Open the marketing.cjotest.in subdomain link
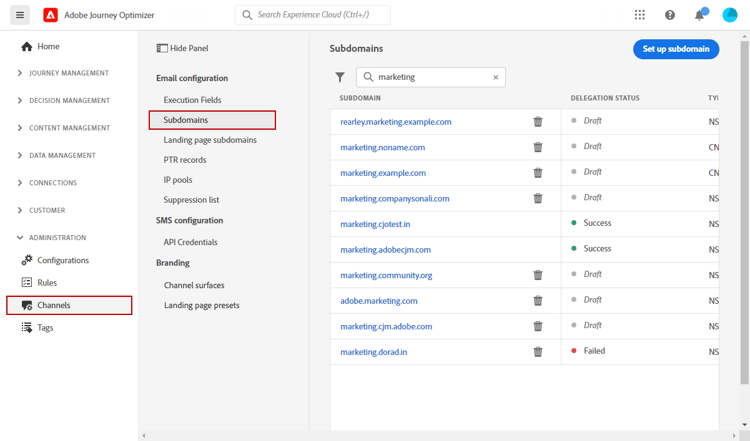750x441 pixels. [x=375, y=224]
